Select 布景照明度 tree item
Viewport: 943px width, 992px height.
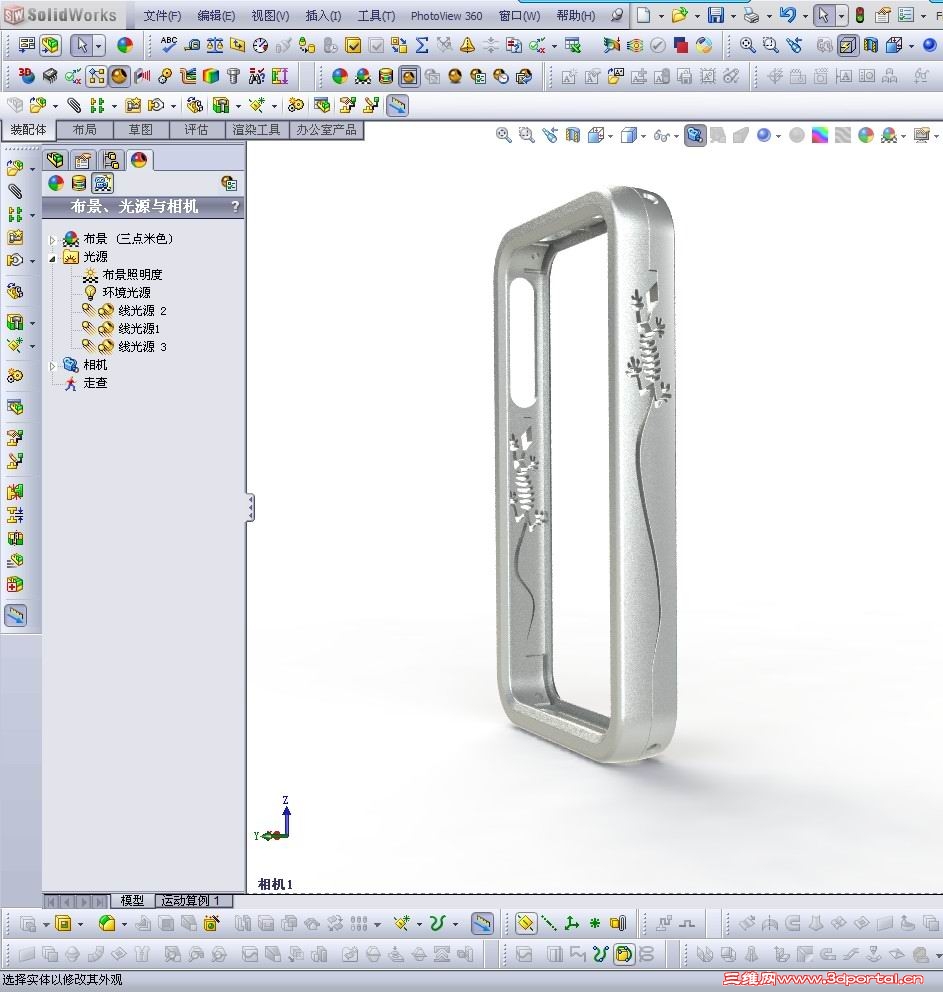132,275
